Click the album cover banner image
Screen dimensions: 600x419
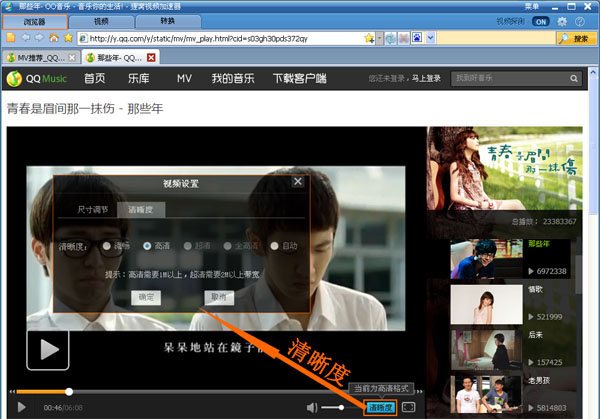pyautogui.click(x=505, y=168)
